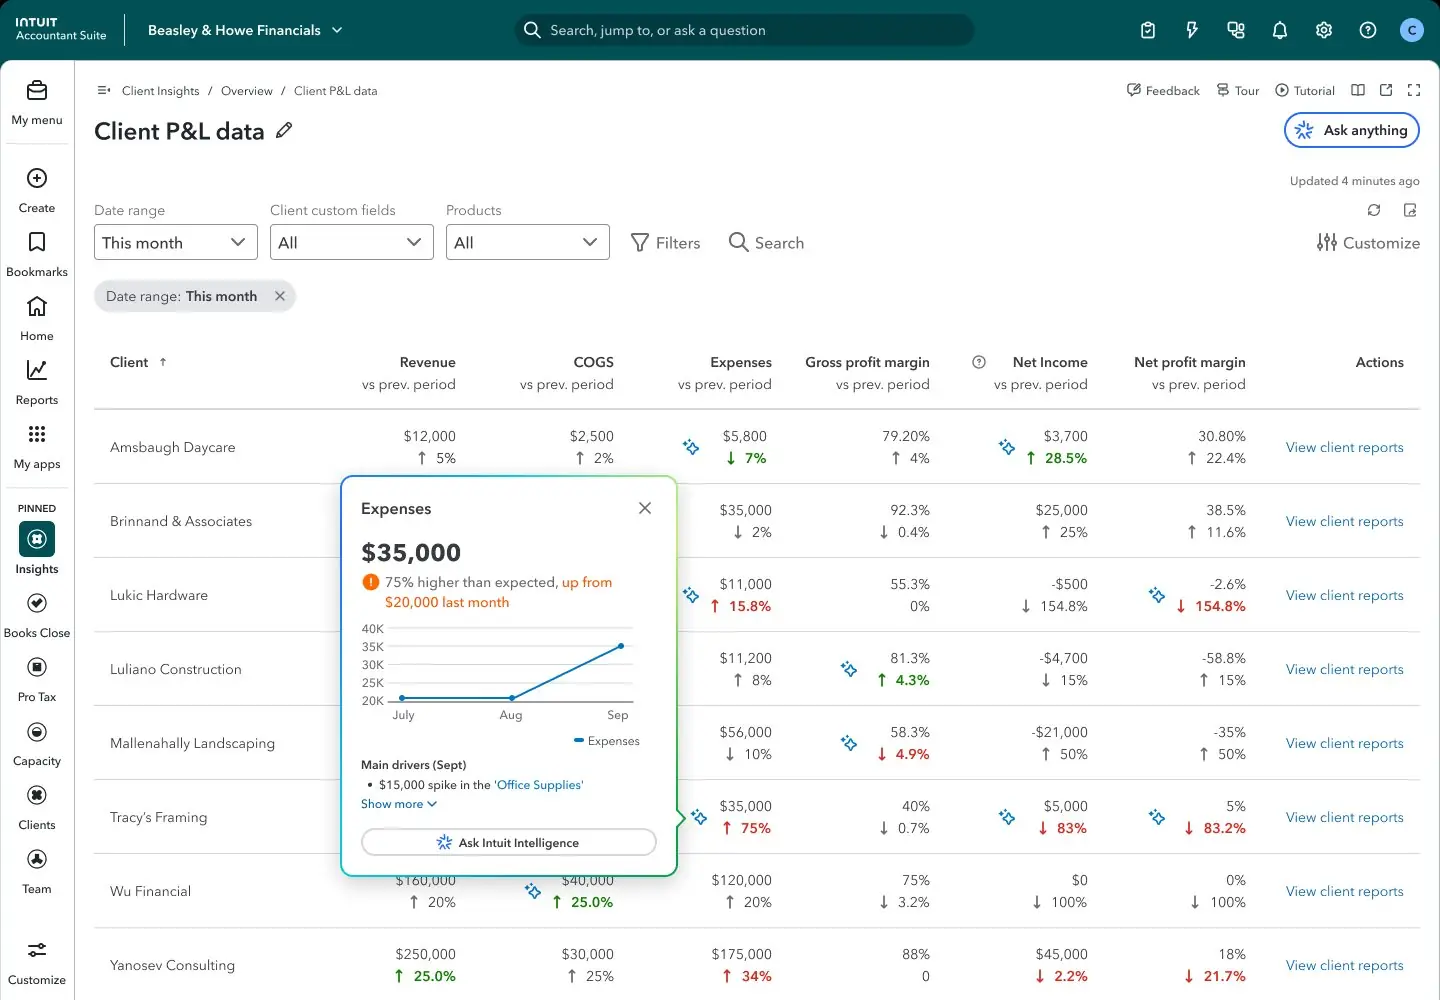Click Customize table columns button

pos(1368,242)
